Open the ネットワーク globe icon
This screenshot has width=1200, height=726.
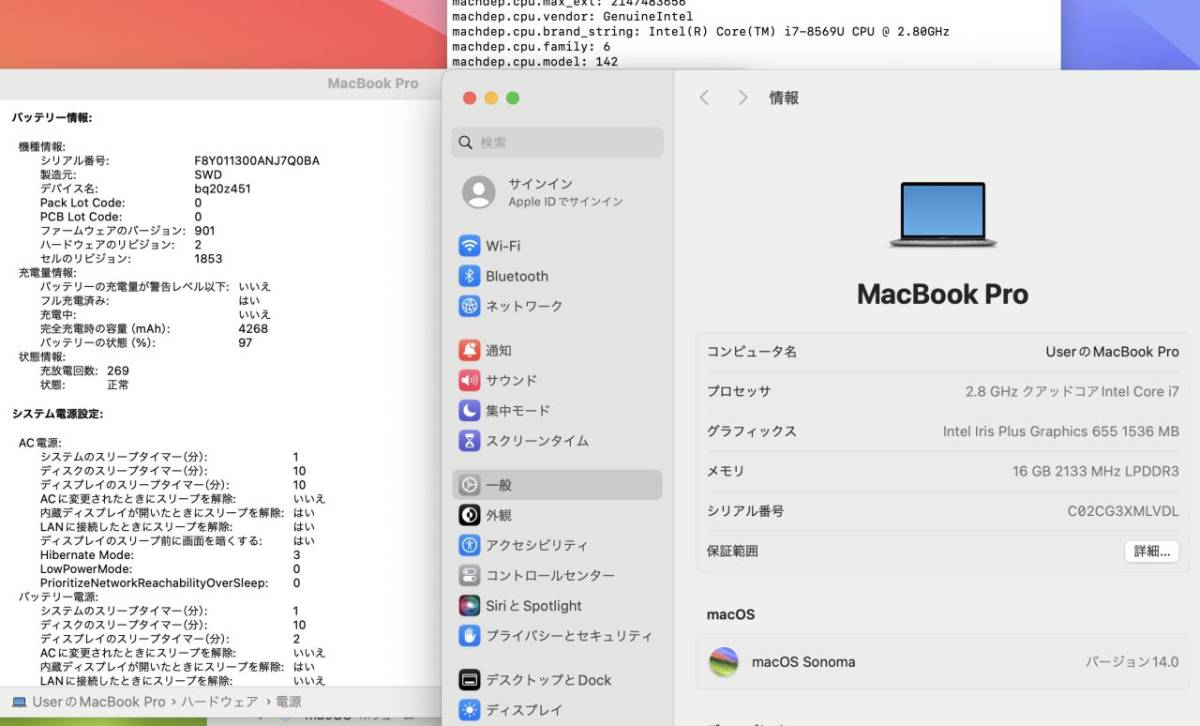[469, 306]
